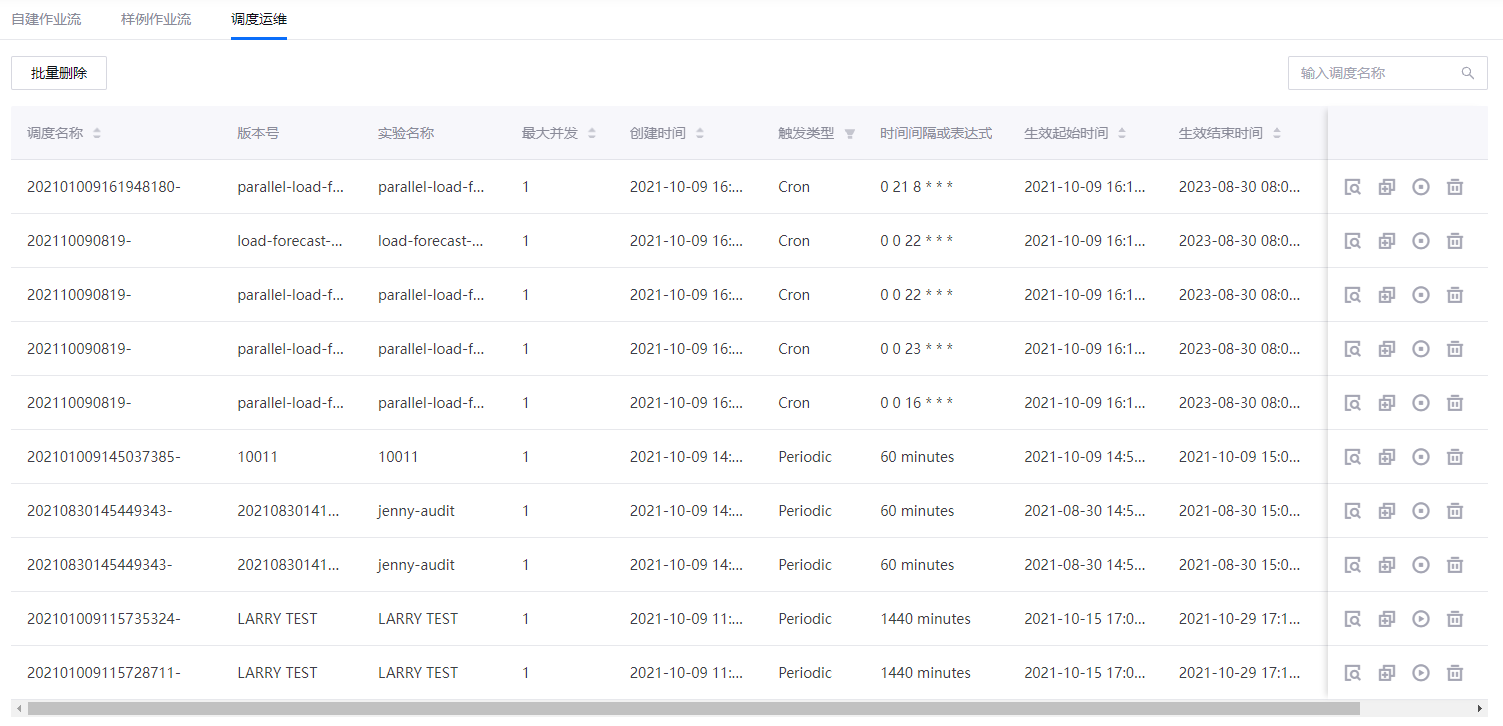This screenshot has height=726, width=1503.
Task: View details of schedule 202101009161948180-
Action: (x=1352, y=187)
